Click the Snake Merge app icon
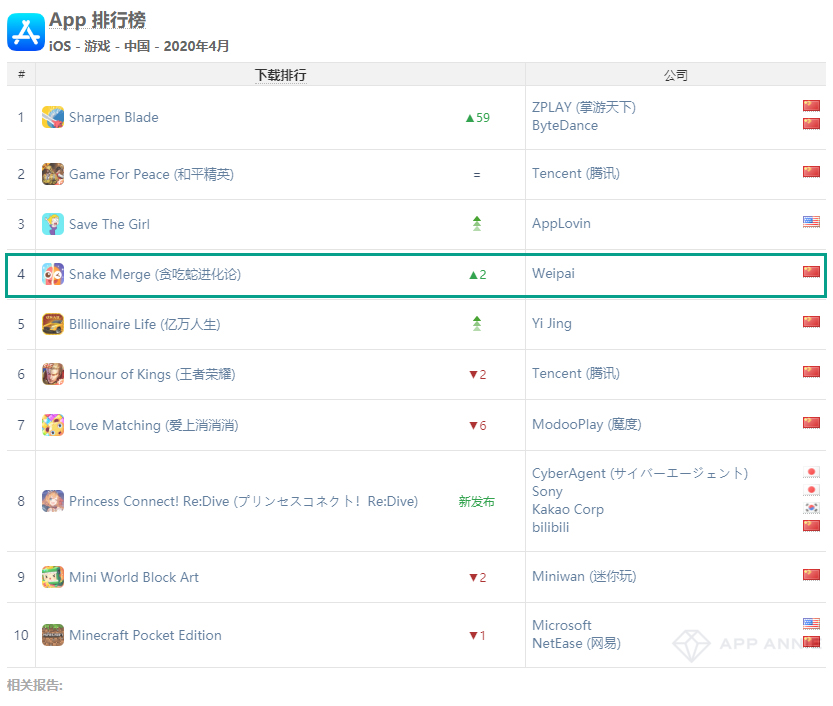833x706 pixels. pos(53,274)
